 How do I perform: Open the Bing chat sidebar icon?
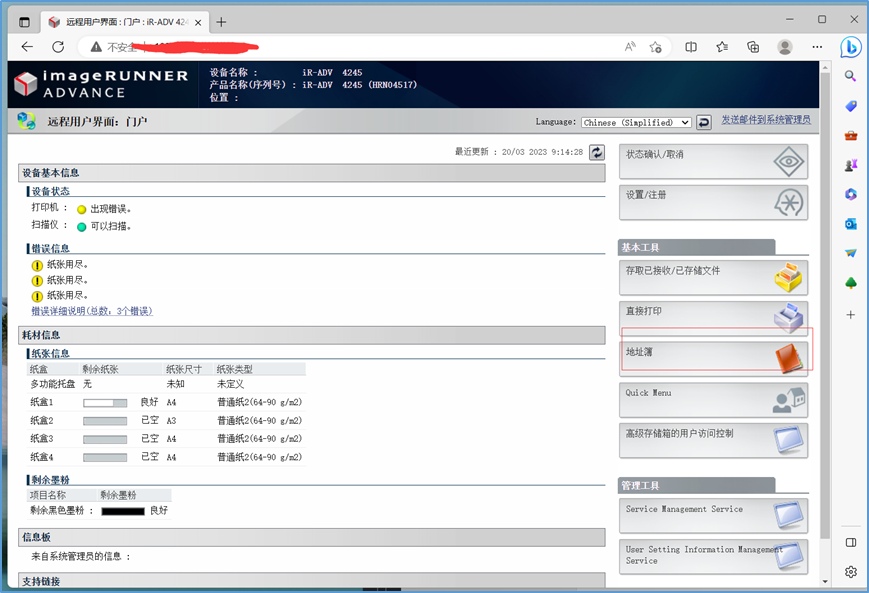tap(851, 47)
